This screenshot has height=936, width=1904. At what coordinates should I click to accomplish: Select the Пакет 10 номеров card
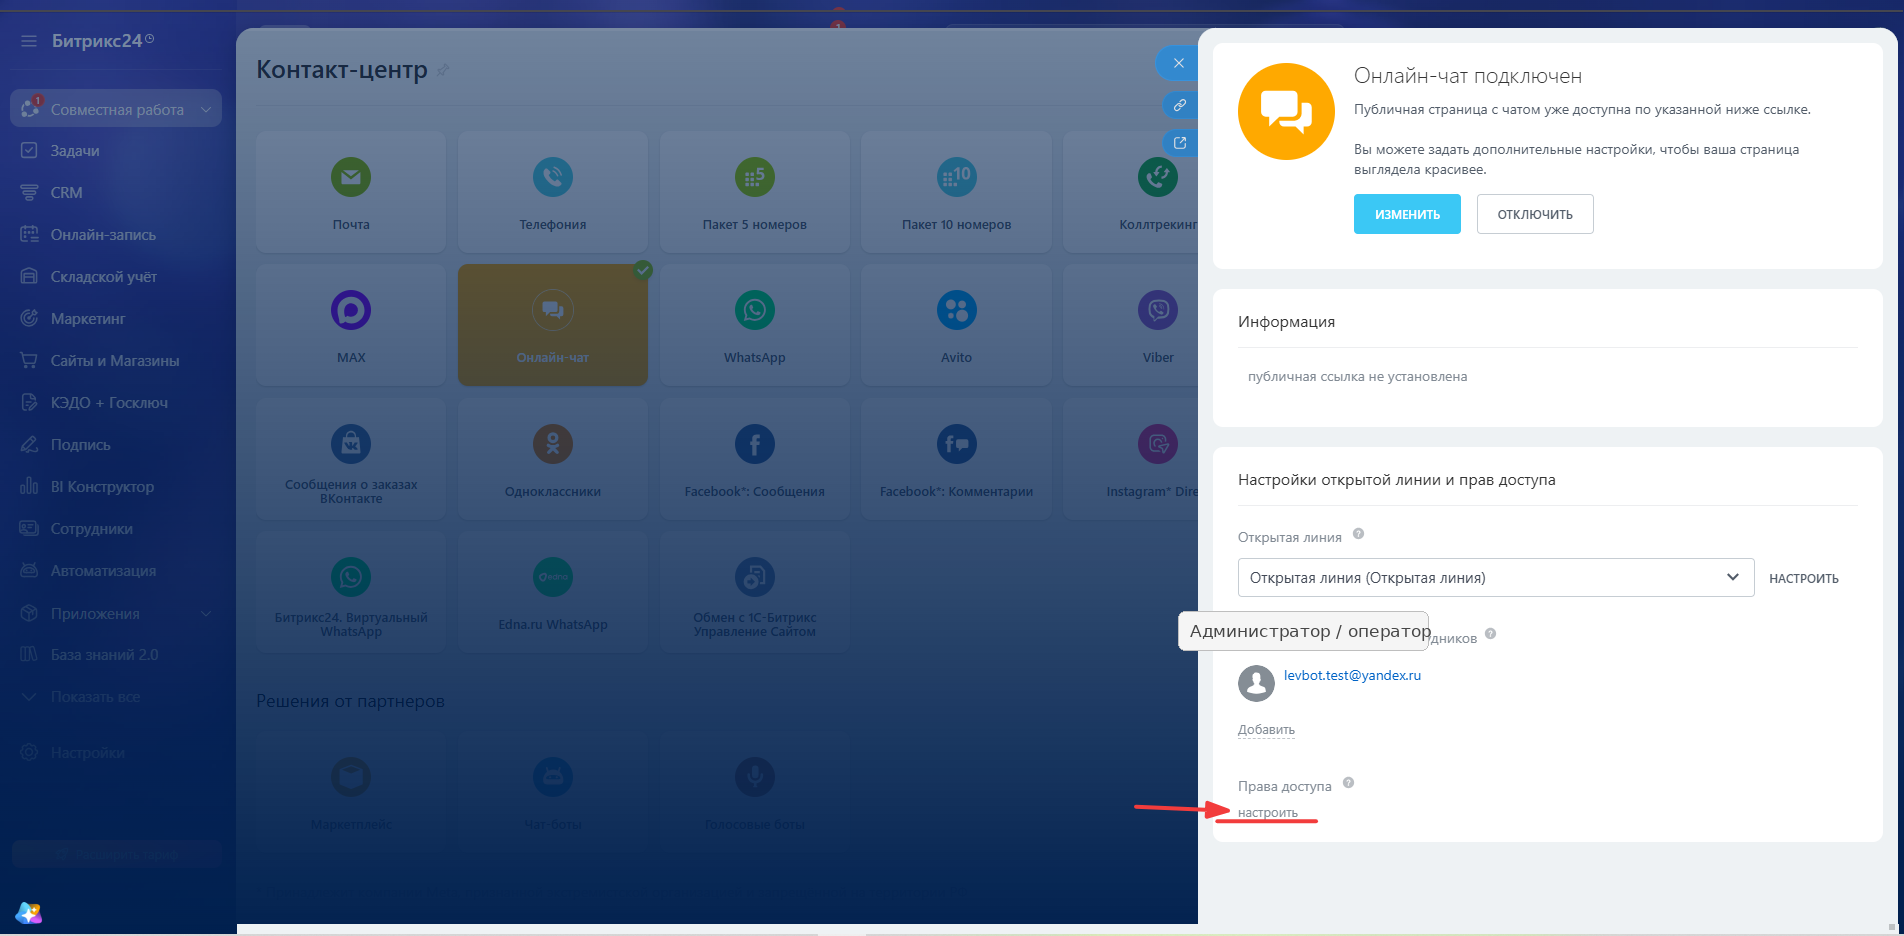[957, 192]
